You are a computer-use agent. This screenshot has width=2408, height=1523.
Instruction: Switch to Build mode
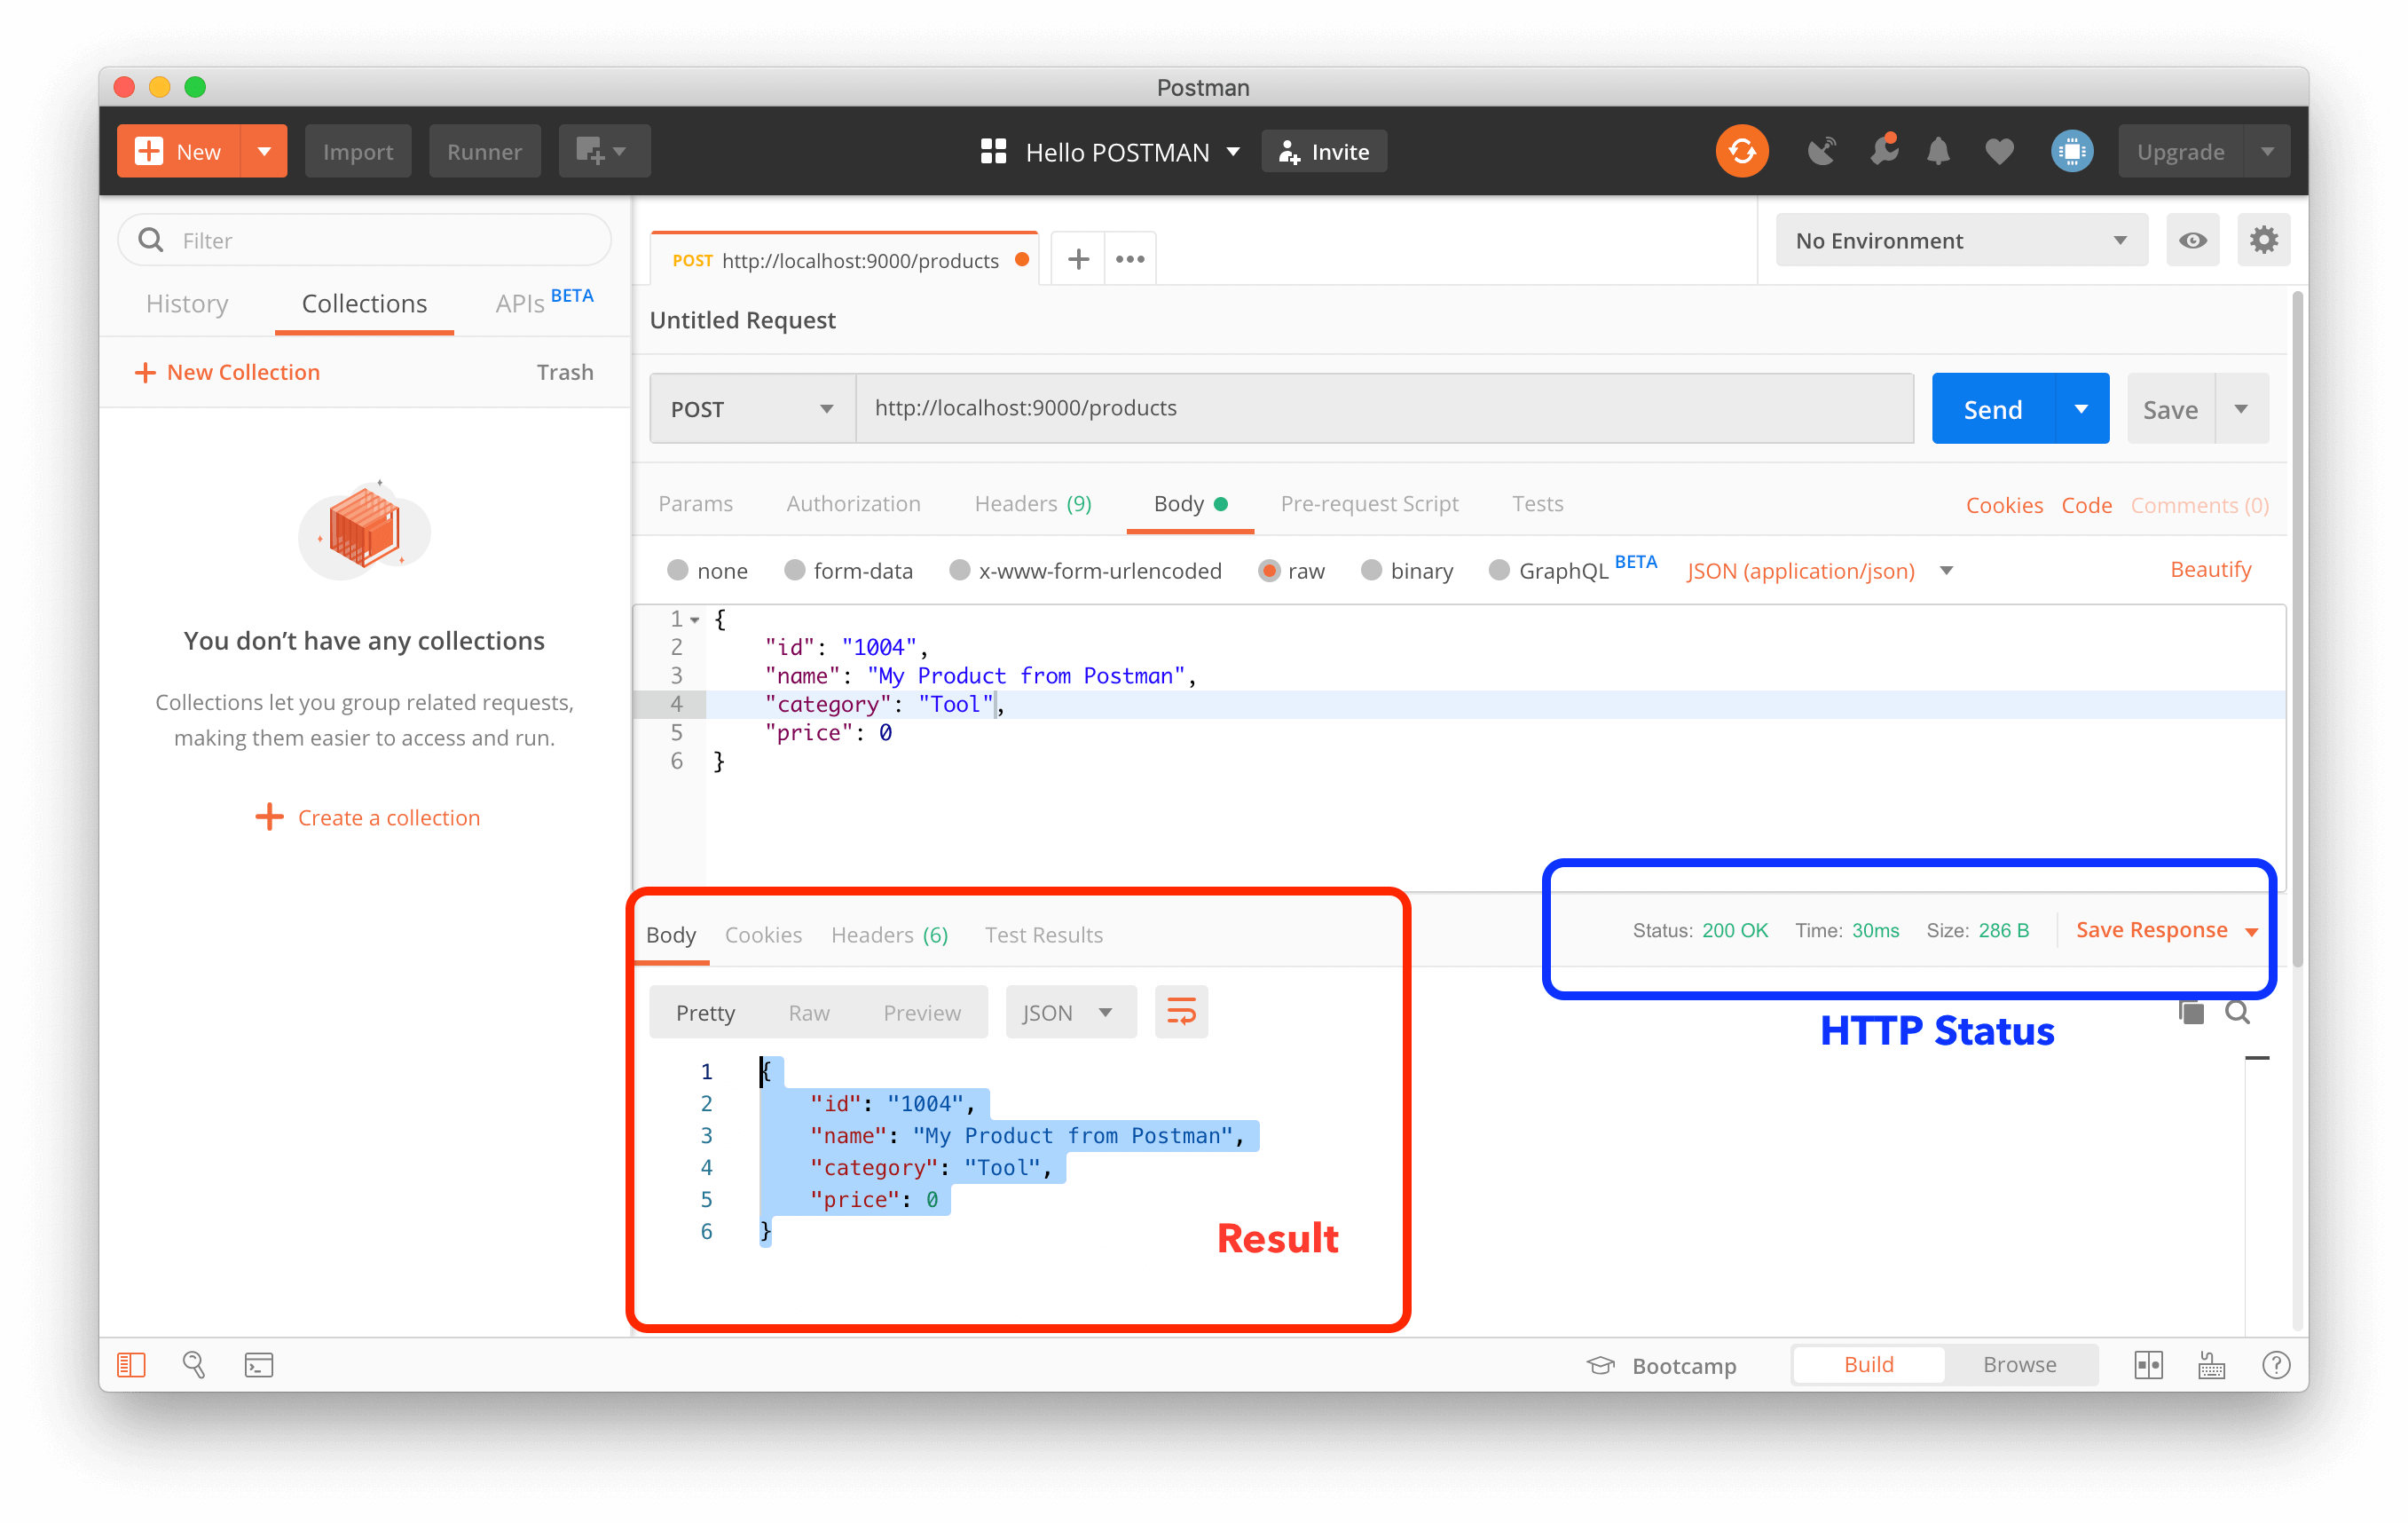click(x=1868, y=1364)
